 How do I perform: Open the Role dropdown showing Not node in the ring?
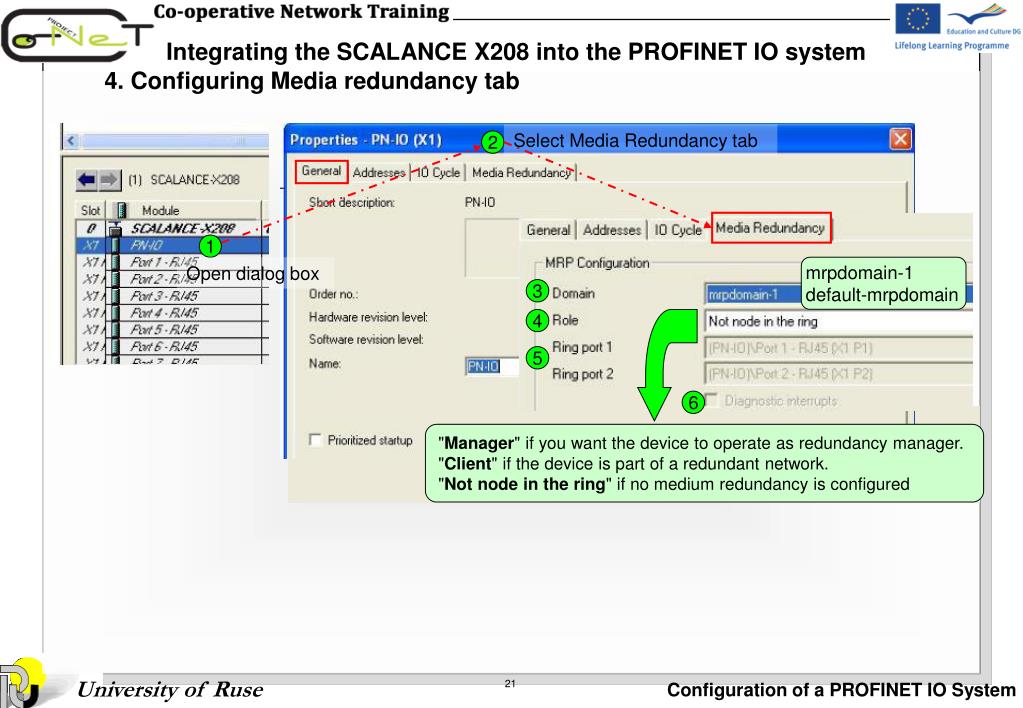coord(838,321)
